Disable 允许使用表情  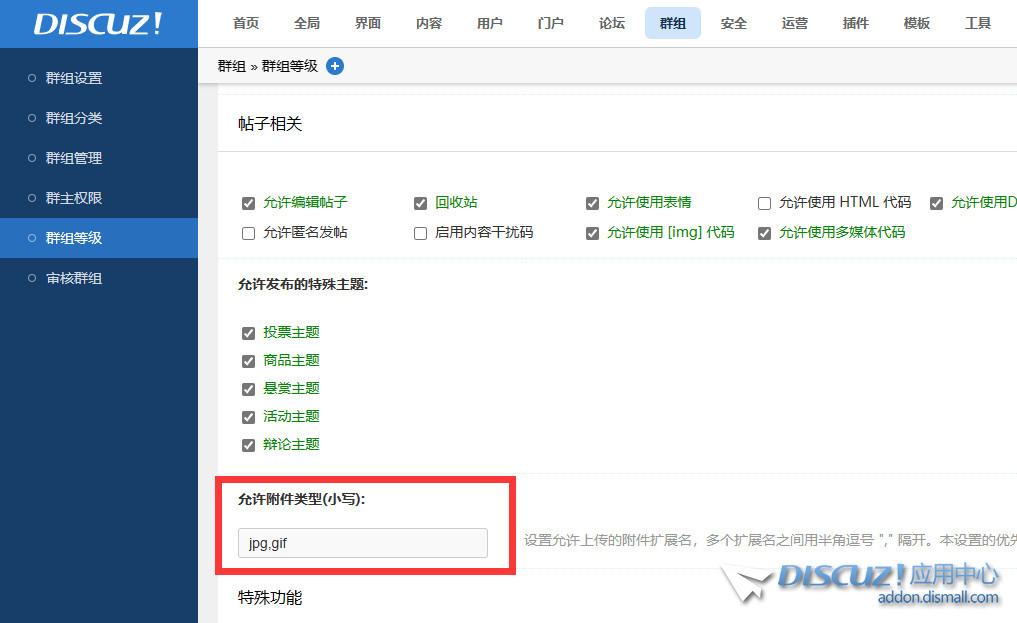click(592, 203)
